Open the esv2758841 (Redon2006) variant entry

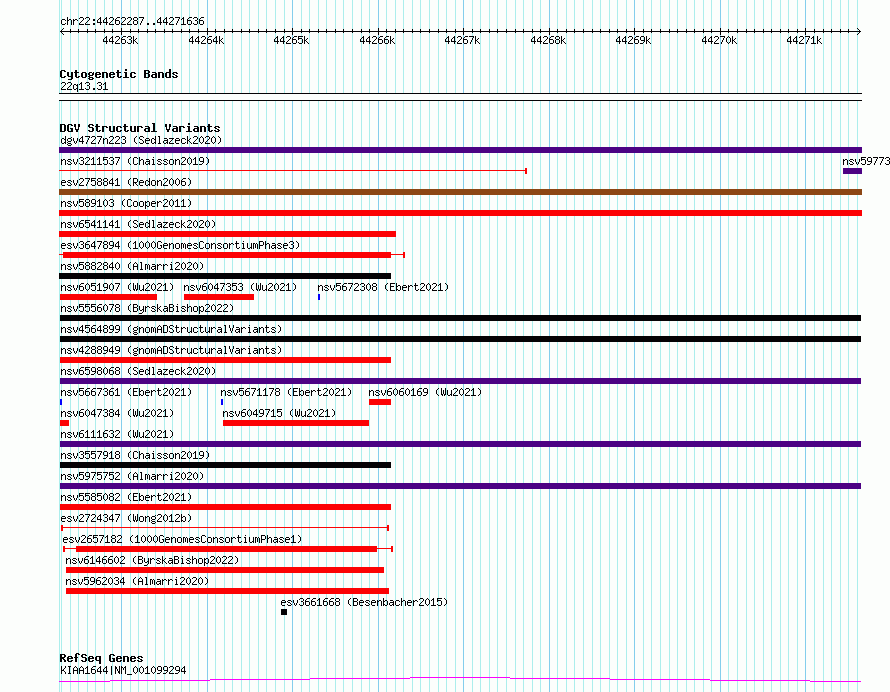point(126,182)
